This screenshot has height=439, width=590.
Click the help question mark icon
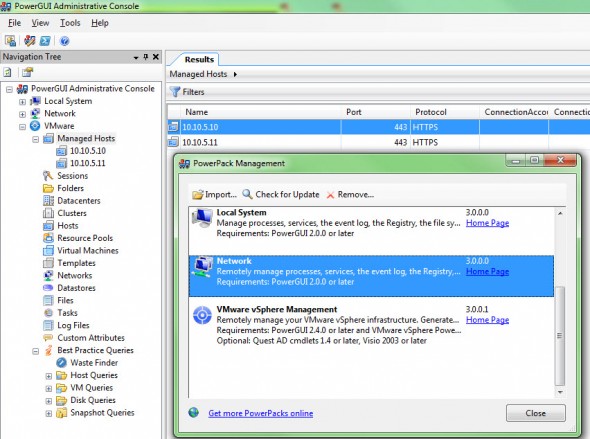click(64, 41)
